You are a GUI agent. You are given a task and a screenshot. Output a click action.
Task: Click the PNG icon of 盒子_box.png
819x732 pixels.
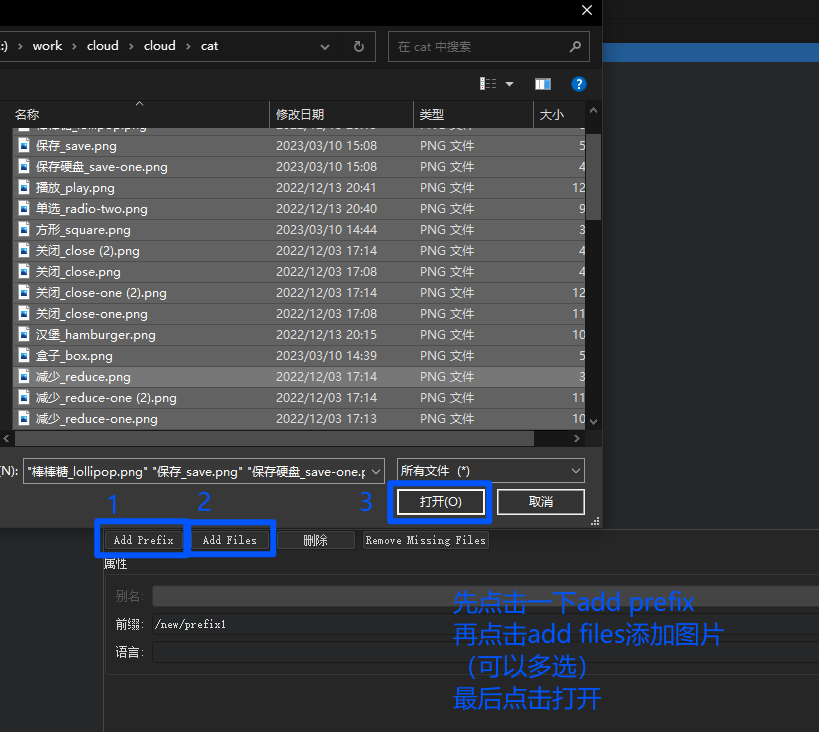pos(24,355)
